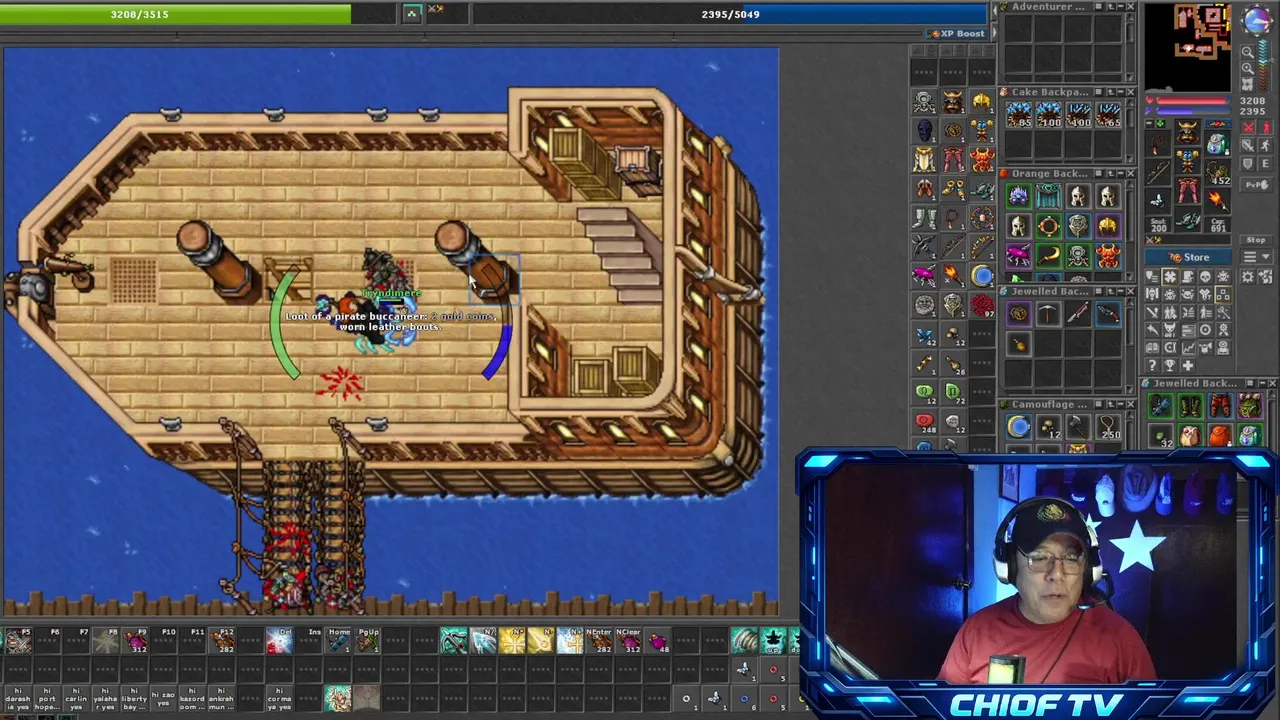This screenshot has width=1280, height=720.
Task: Open the question mark help icon
Action: (x=1152, y=364)
